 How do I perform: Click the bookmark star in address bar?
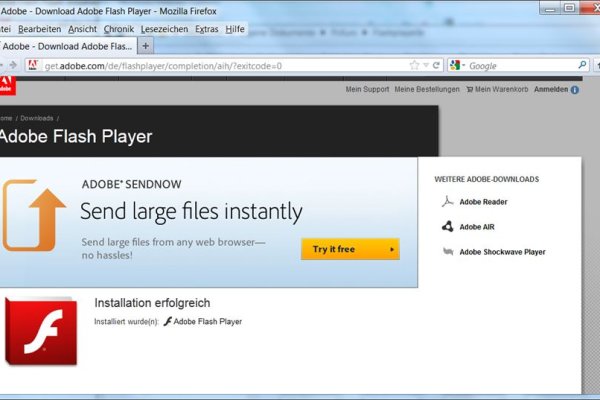pyautogui.click(x=415, y=66)
